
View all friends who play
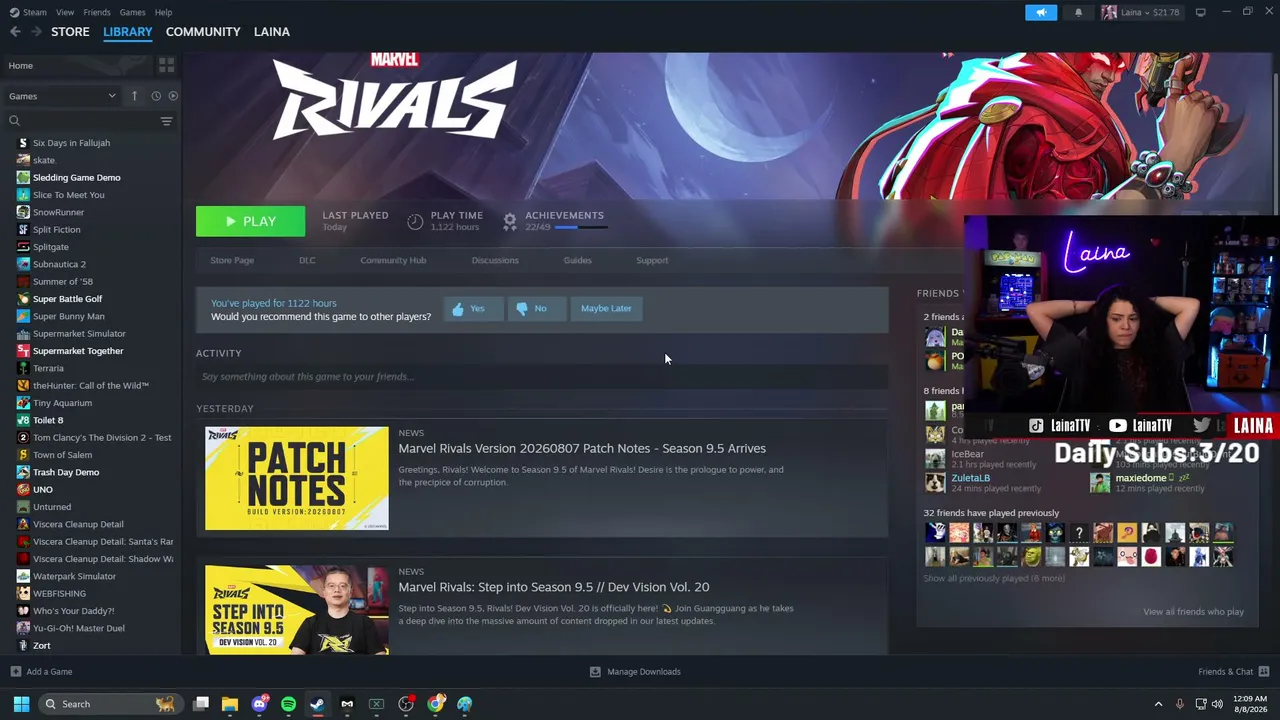tap(1193, 612)
